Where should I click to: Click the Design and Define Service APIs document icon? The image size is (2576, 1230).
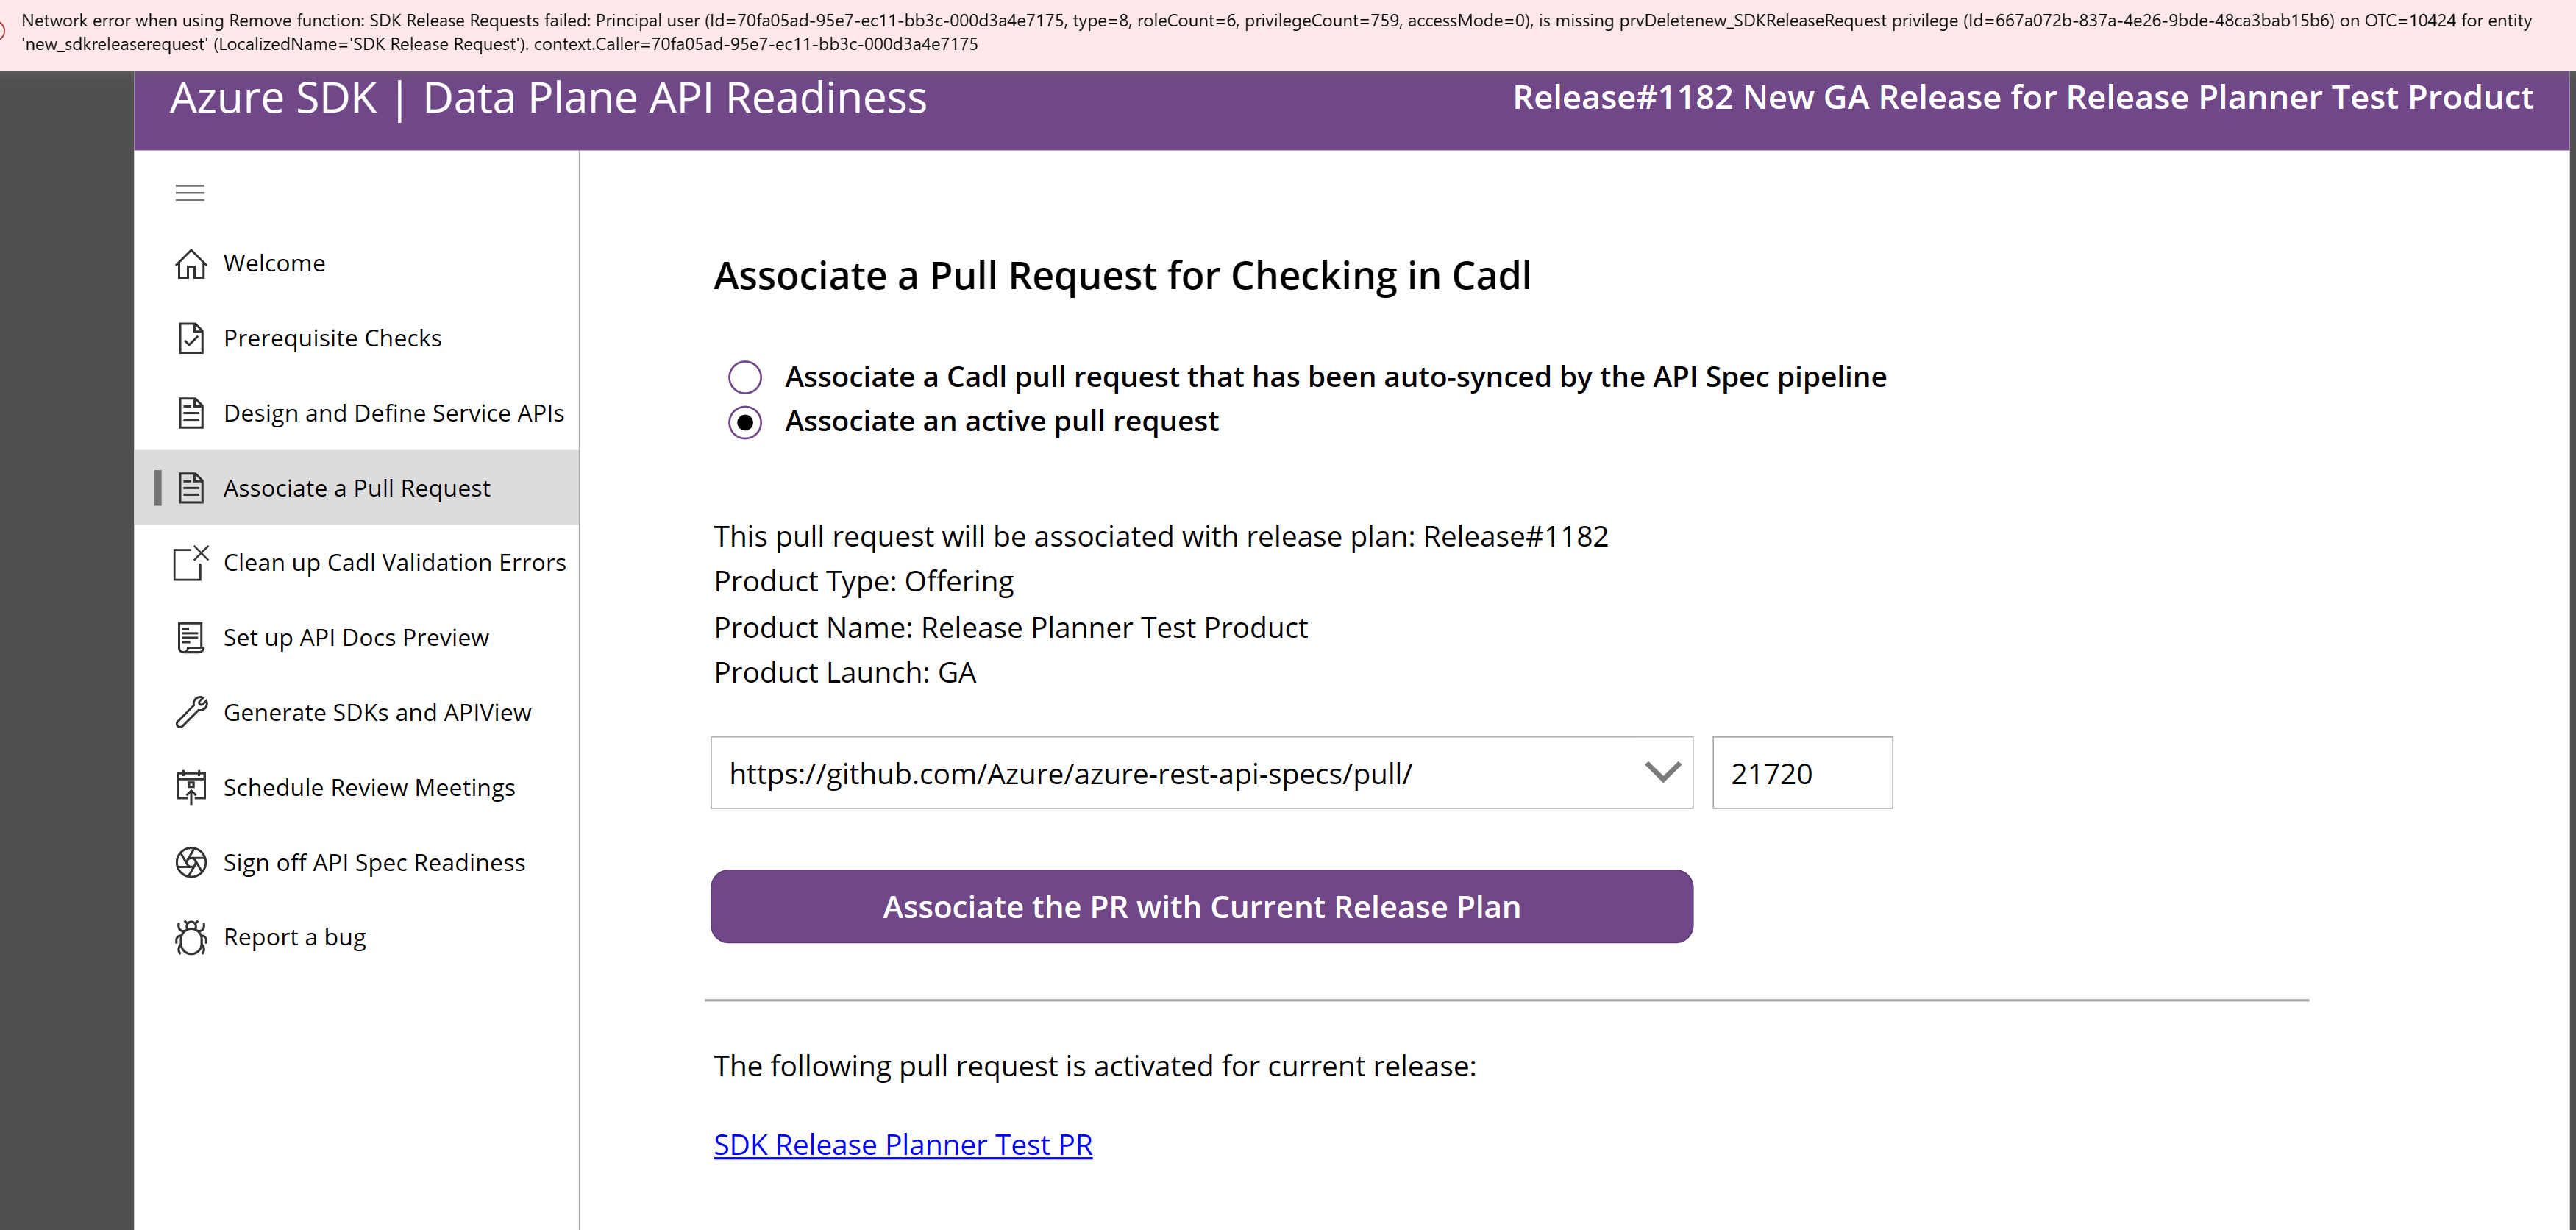(191, 413)
